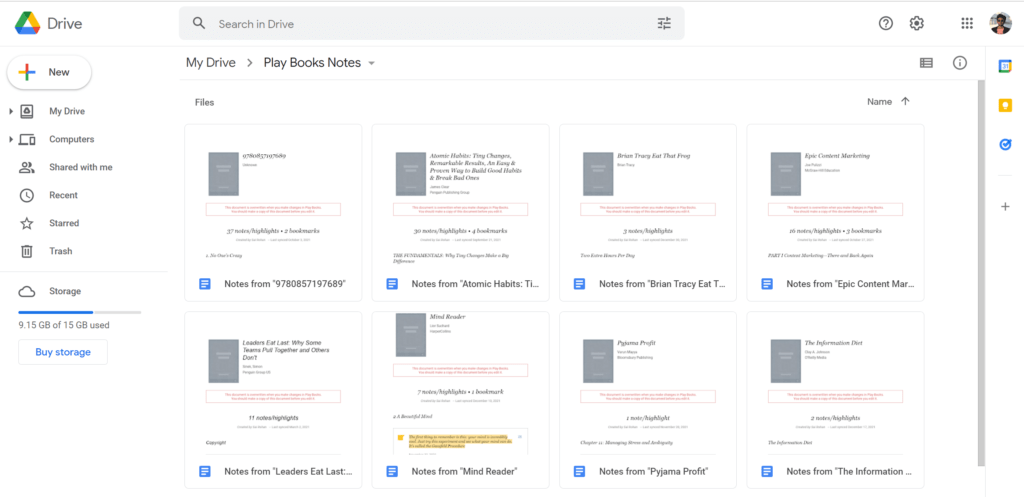Select file name Notes from "9780857197689"
Image resolution: width=1024 pixels, height=497 pixels.
(285, 284)
